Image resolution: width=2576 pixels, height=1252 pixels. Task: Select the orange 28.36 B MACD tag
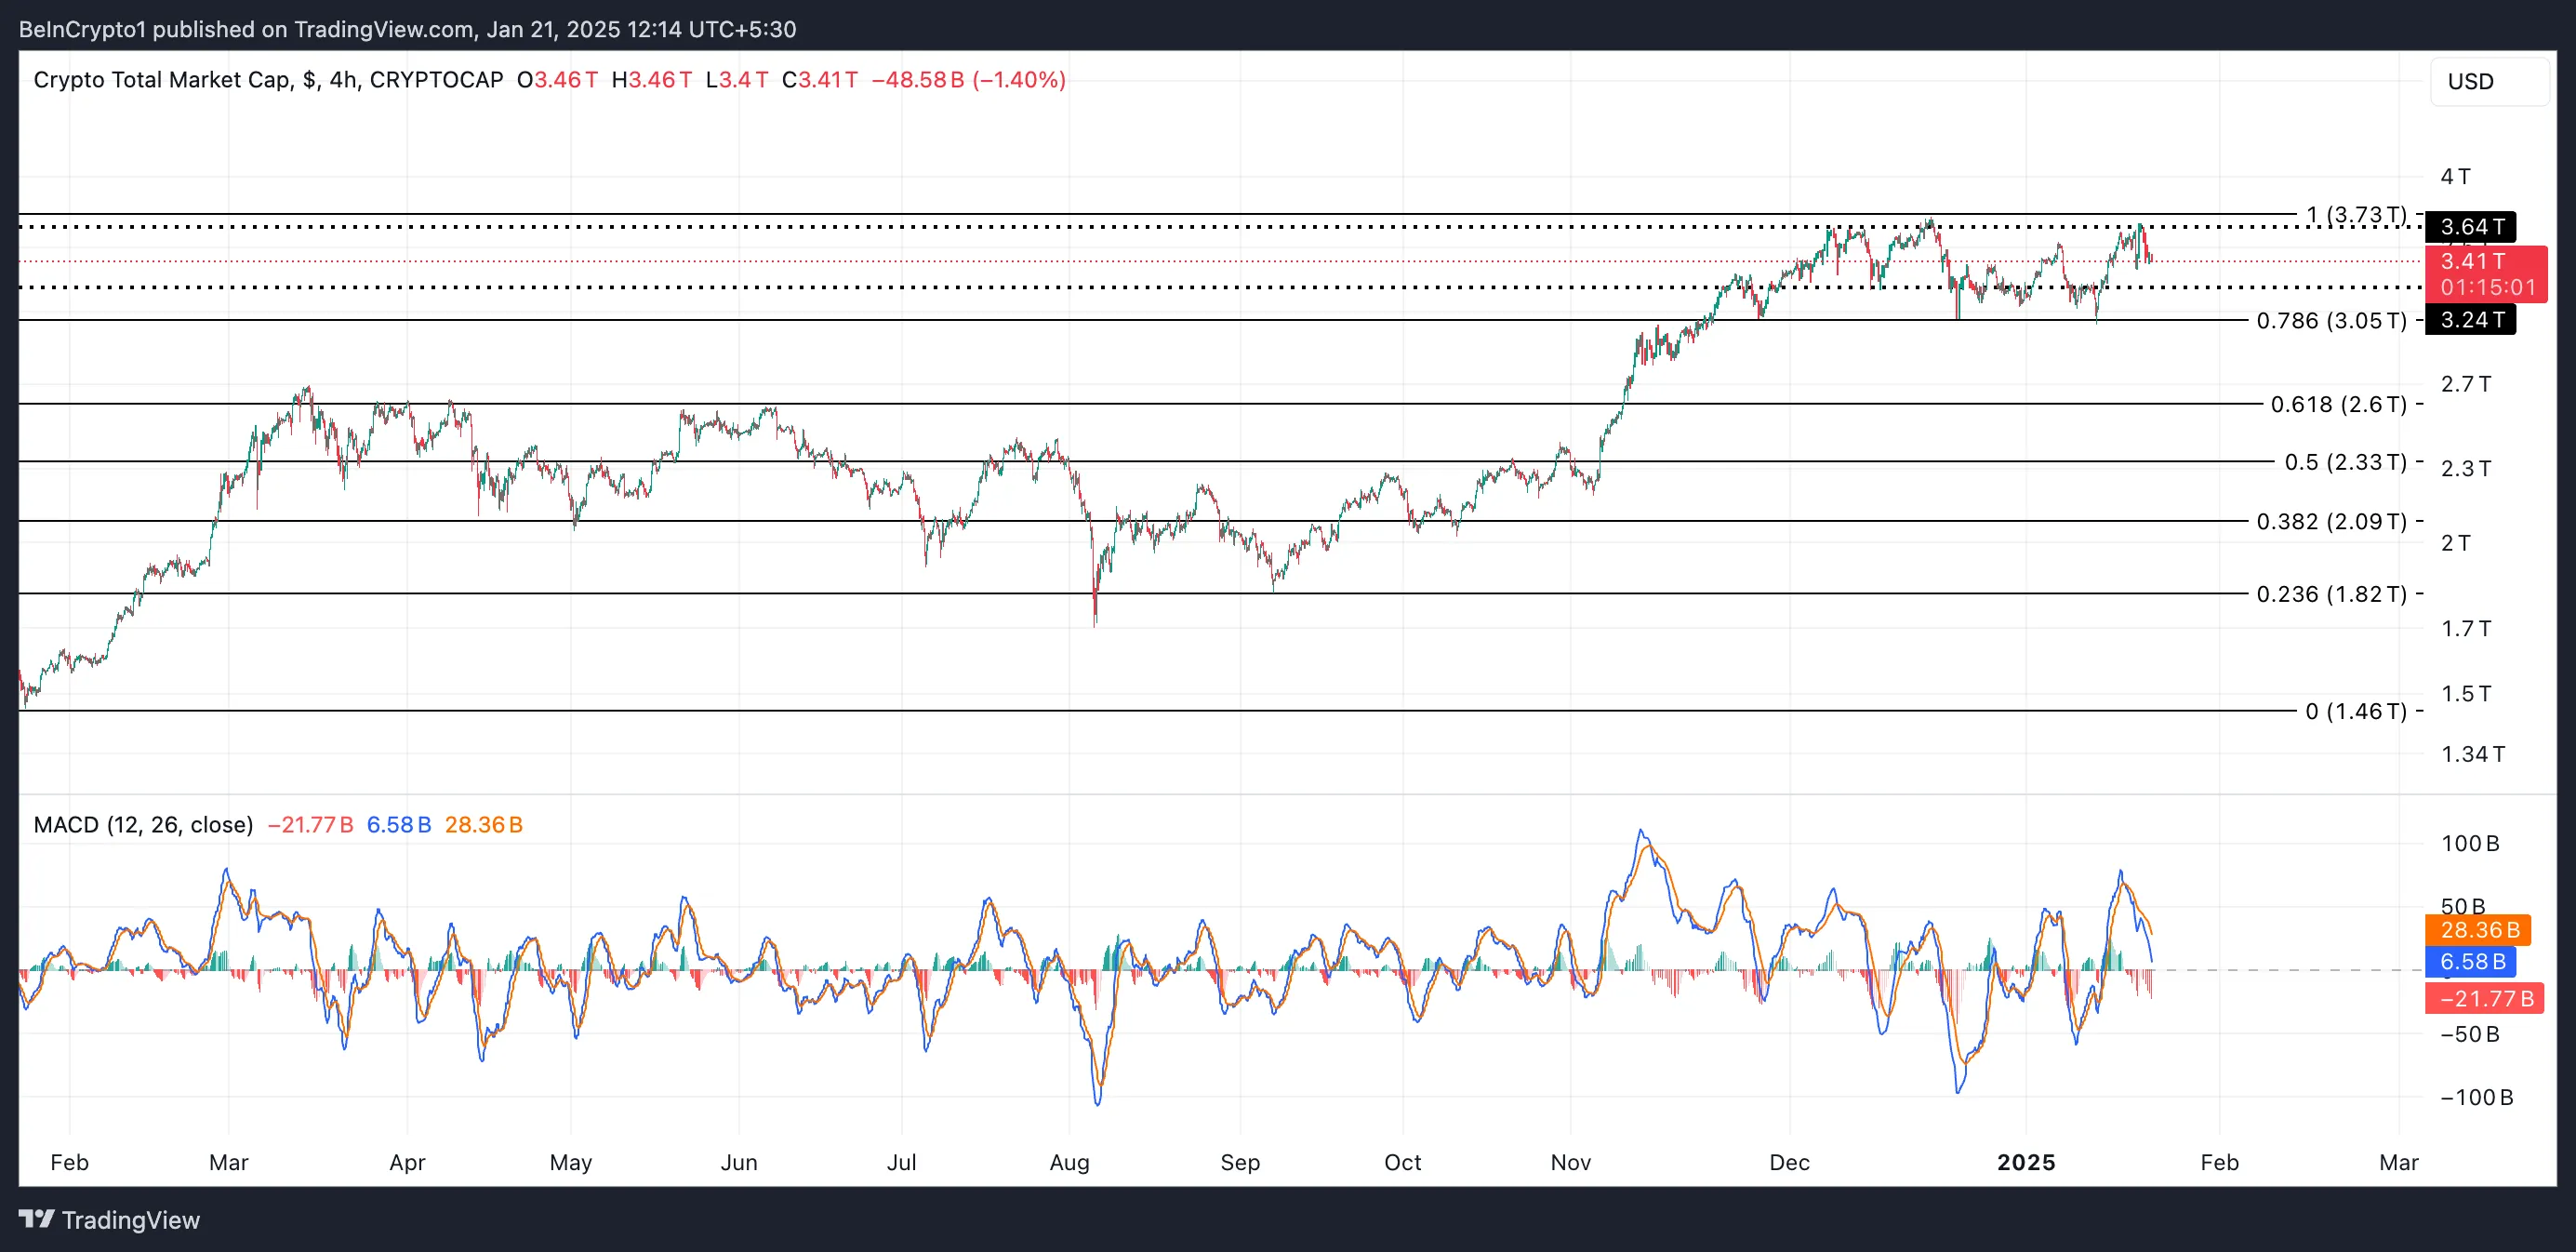[2477, 930]
